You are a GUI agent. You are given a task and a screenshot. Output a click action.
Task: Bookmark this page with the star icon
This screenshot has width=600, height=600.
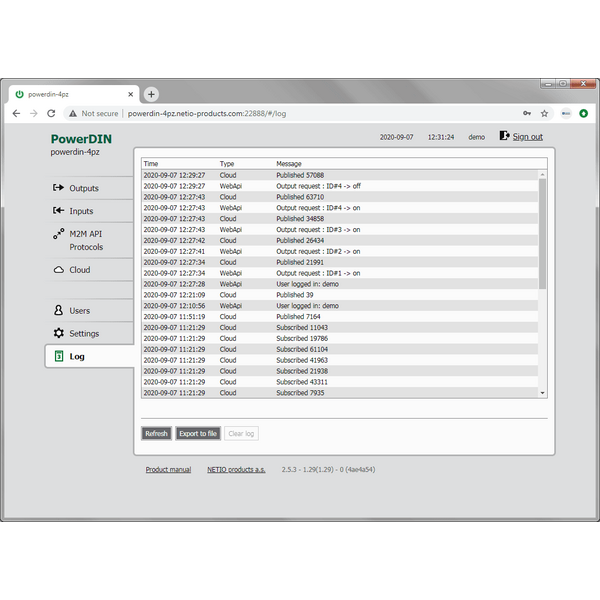[x=544, y=114]
